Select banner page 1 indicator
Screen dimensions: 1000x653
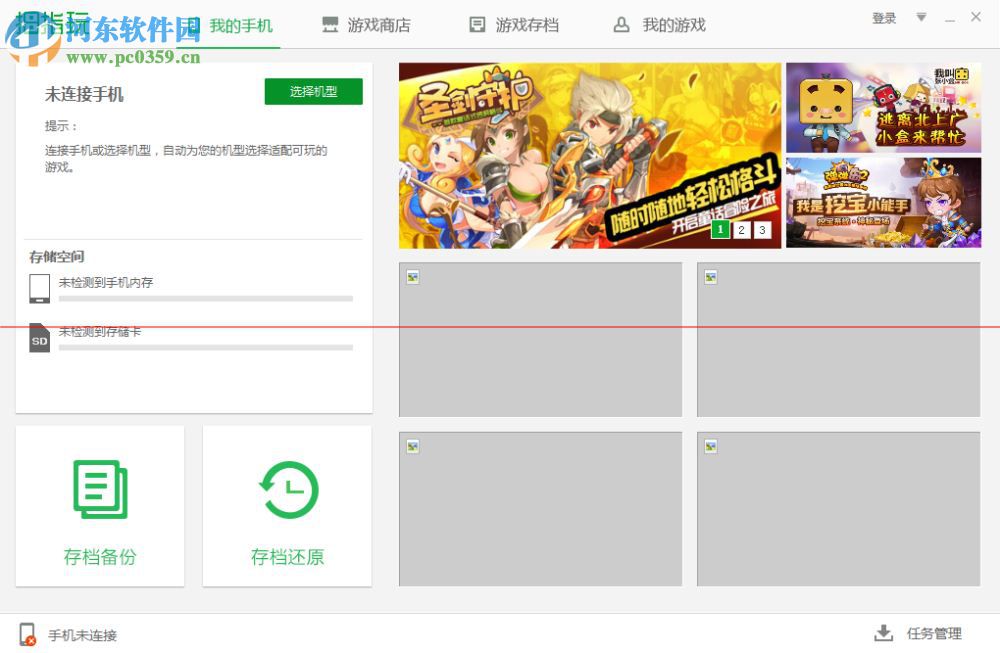tap(720, 229)
